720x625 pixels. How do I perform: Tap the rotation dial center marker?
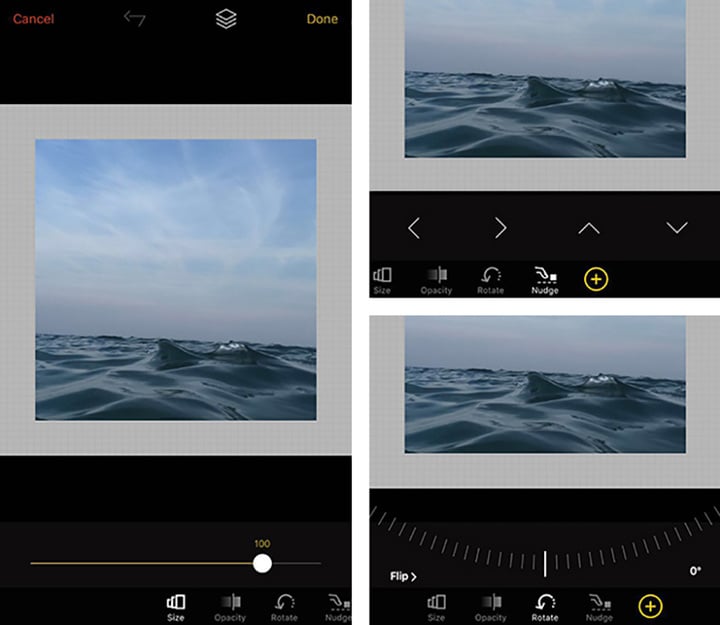[x=545, y=563]
